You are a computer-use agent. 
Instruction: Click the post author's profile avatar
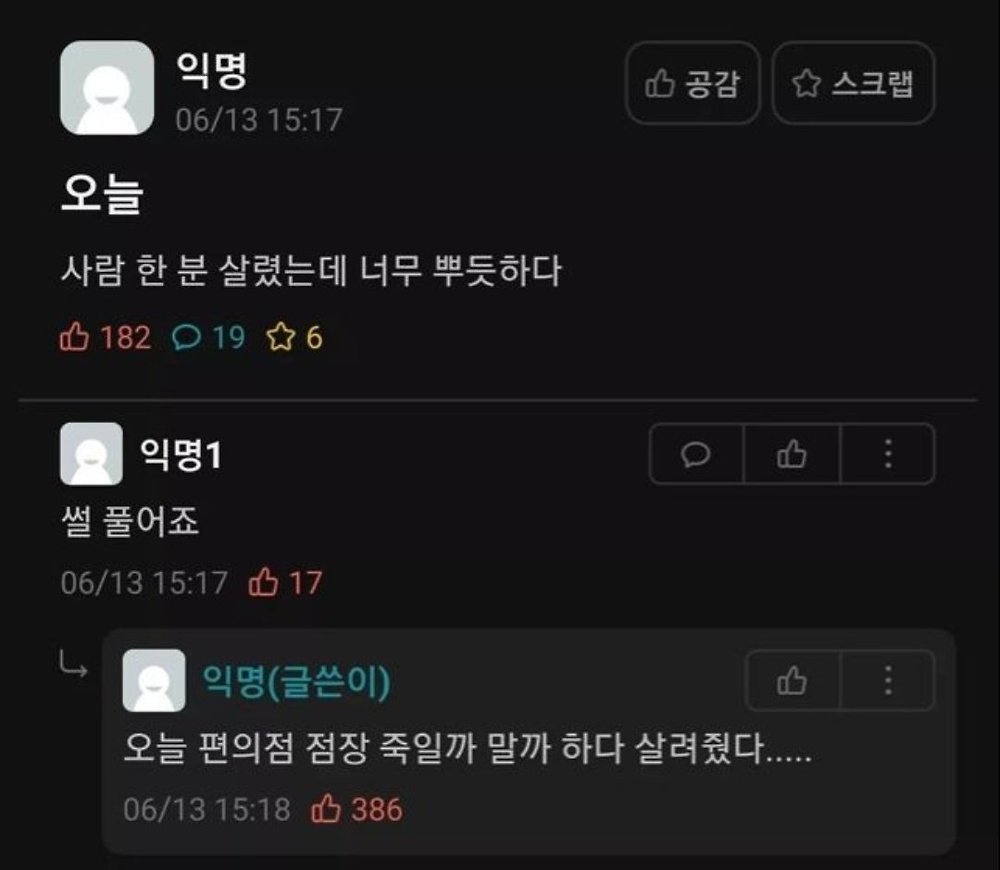[107, 88]
